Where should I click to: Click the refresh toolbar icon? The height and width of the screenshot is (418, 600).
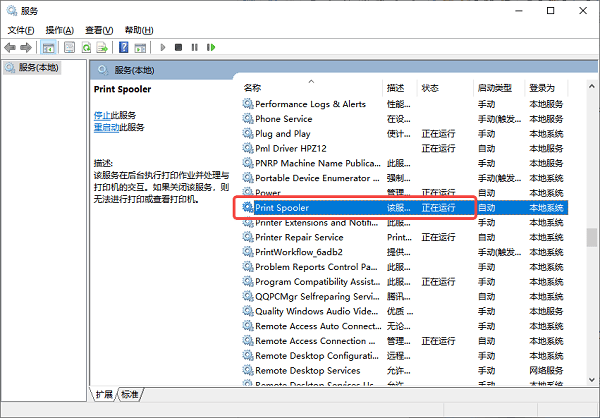[87, 47]
